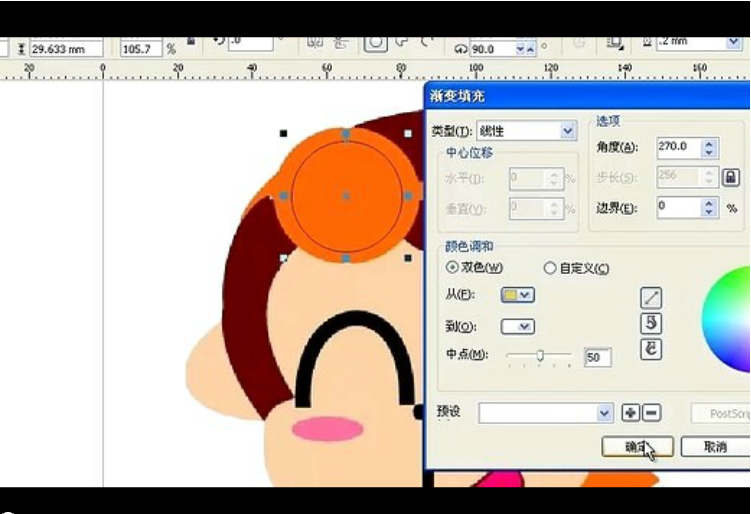Screen dimensions: 751x514
Task: Pick a color on the color wheel
Action: (726, 319)
